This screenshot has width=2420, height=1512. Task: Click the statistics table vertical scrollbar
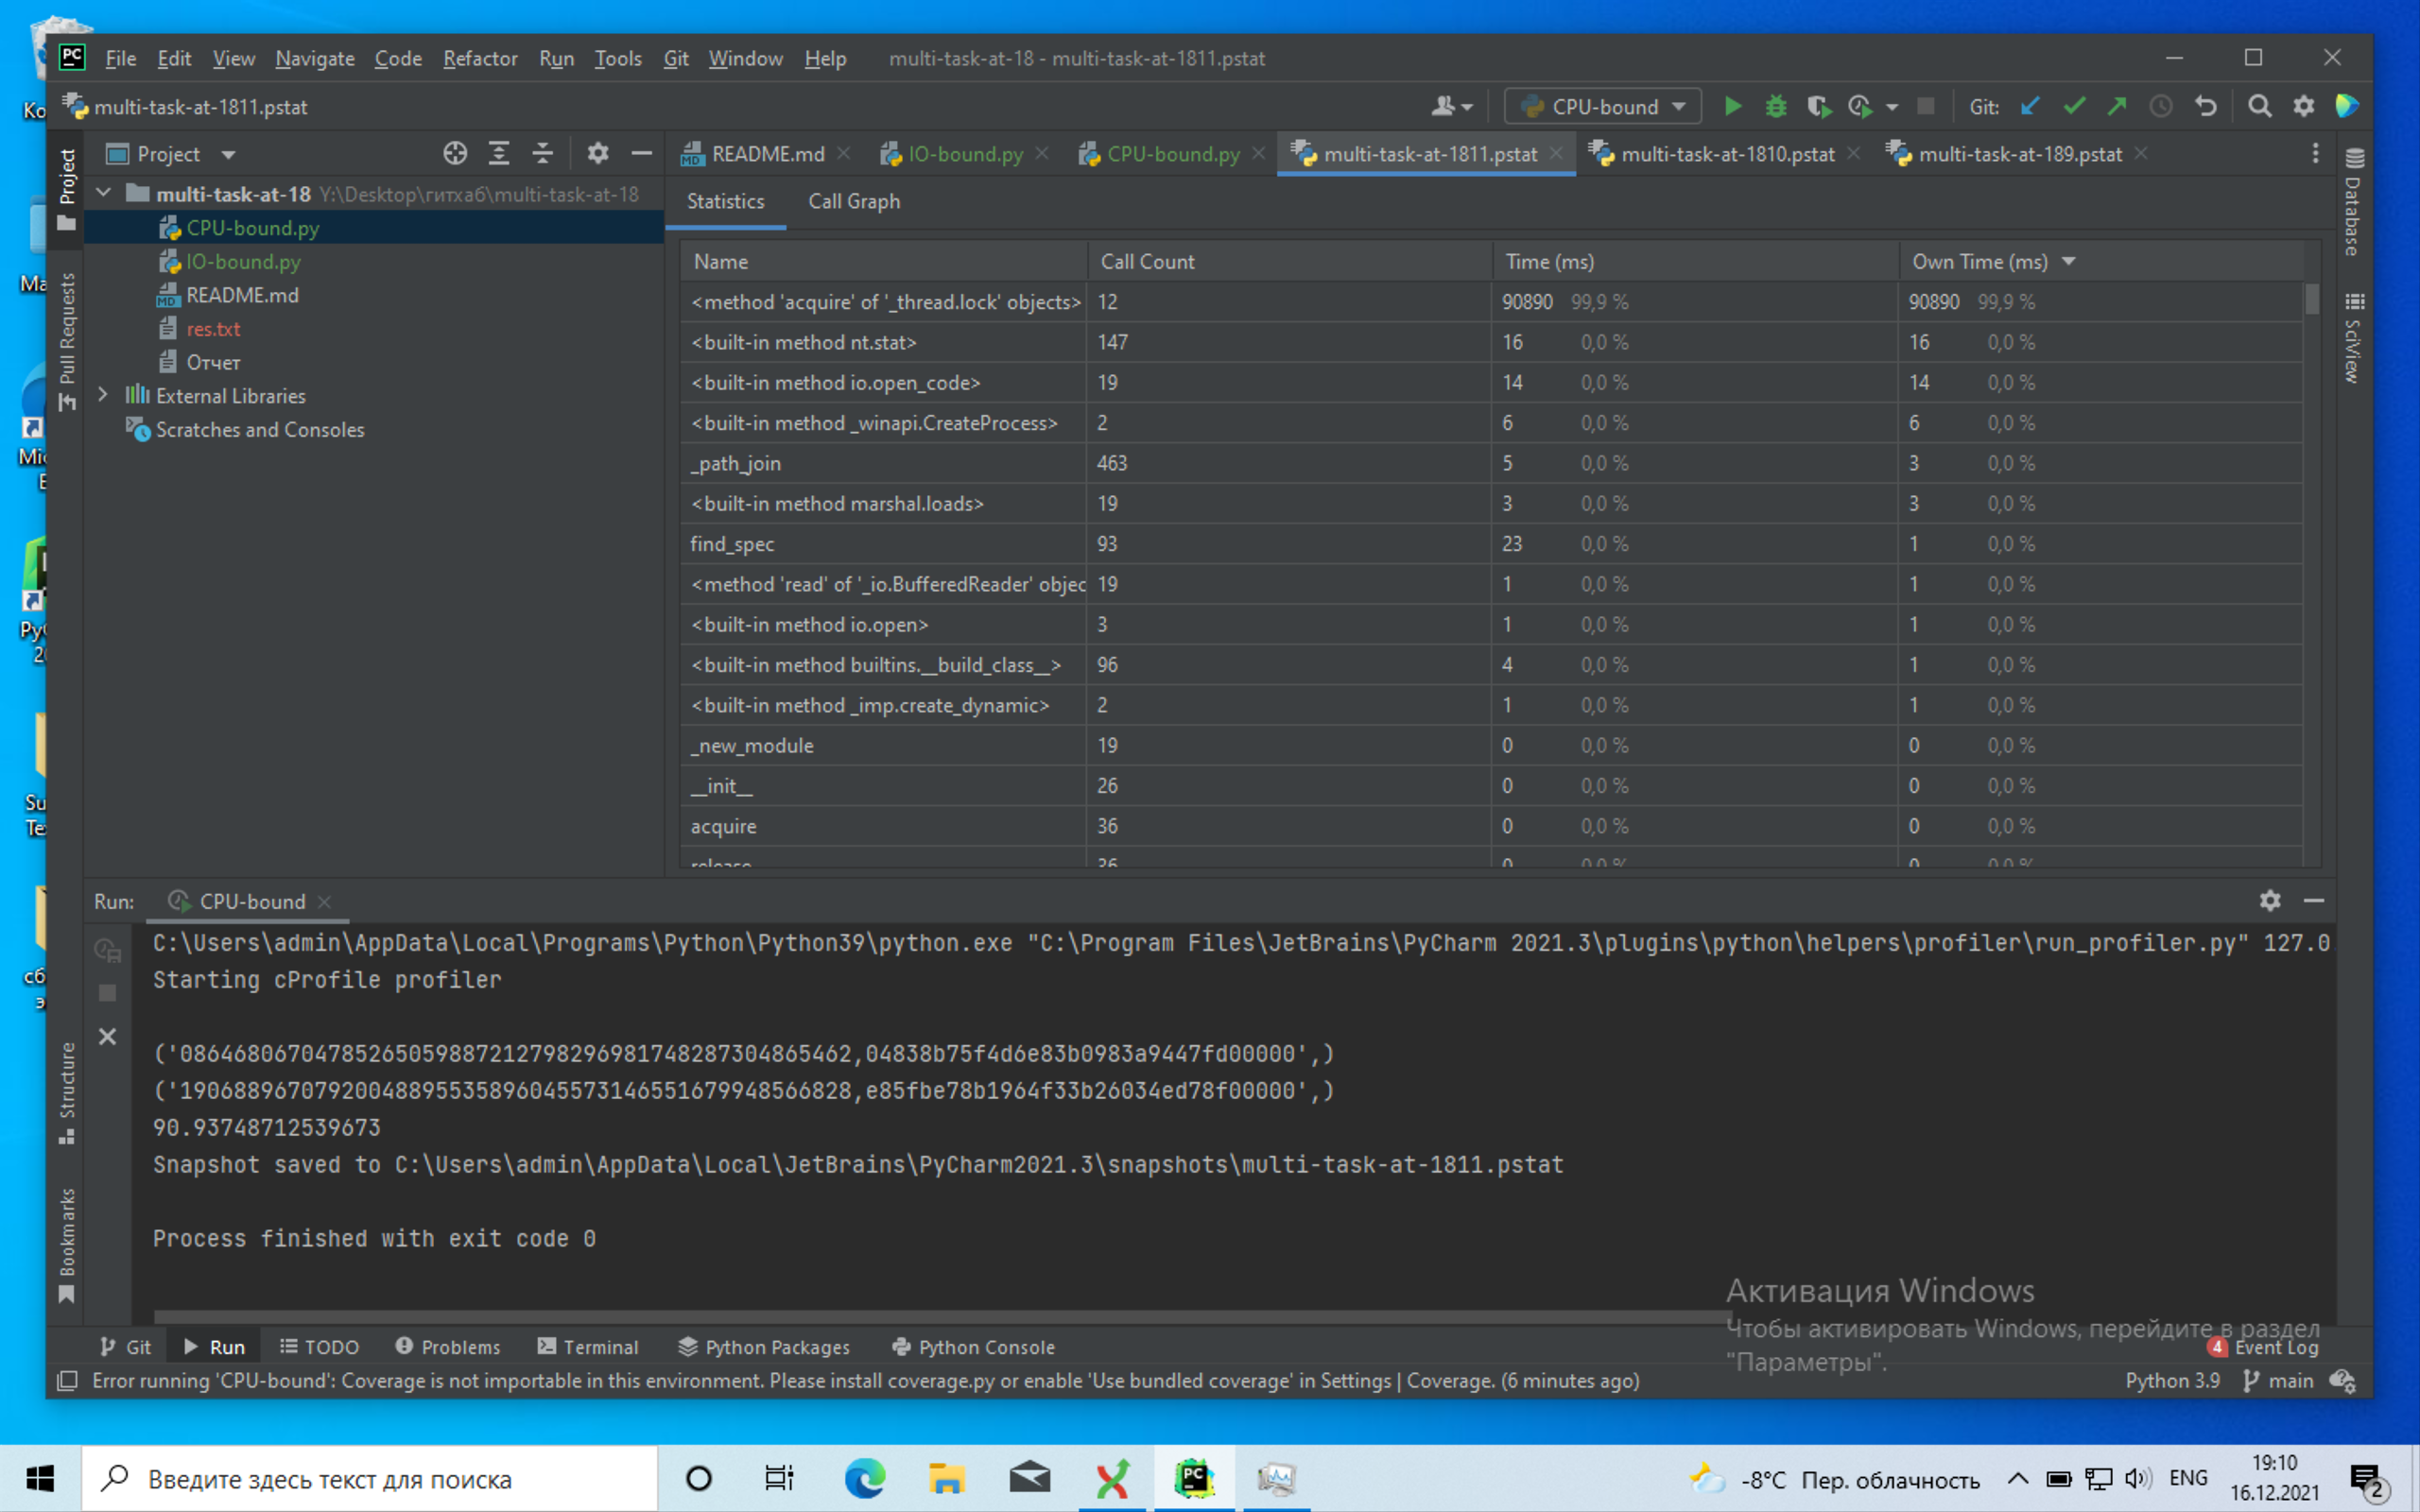pos(2311,300)
